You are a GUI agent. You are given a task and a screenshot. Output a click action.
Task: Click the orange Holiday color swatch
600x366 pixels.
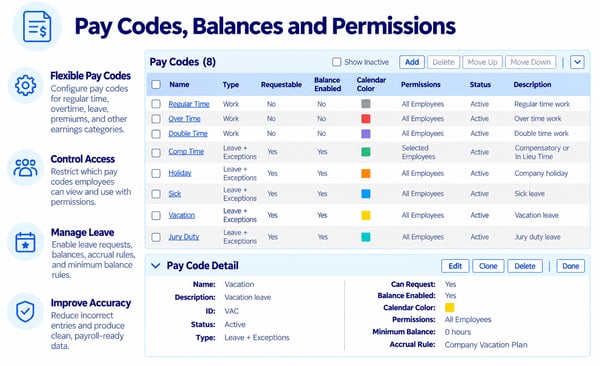[x=366, y=173]
